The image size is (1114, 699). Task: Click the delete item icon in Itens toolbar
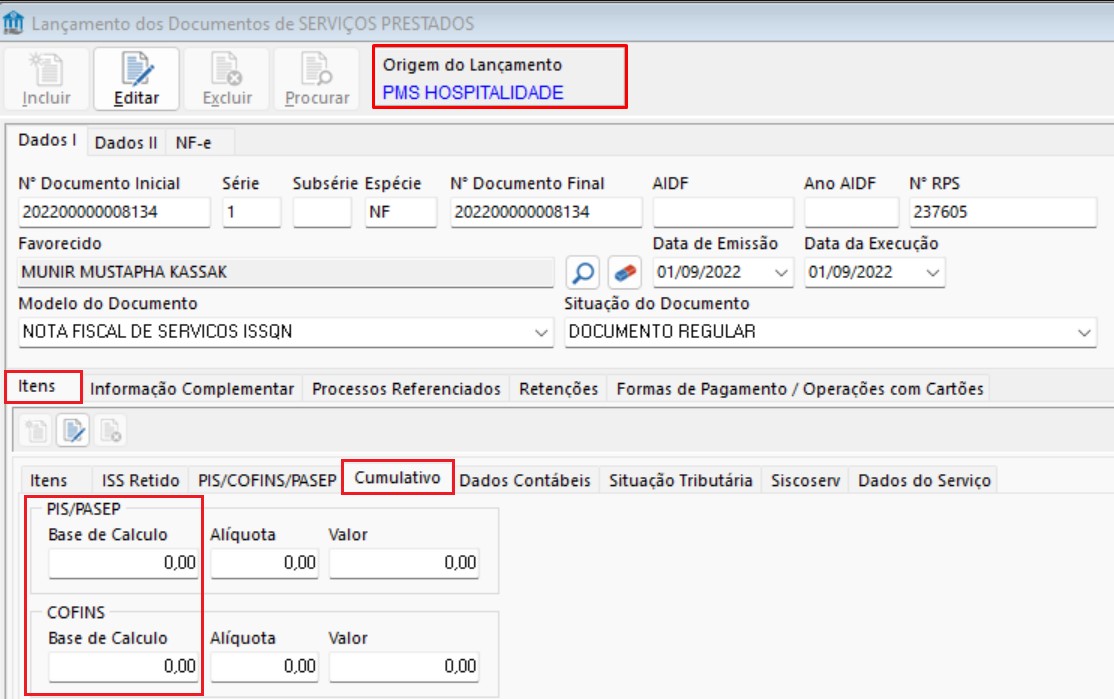click(110, 430)
